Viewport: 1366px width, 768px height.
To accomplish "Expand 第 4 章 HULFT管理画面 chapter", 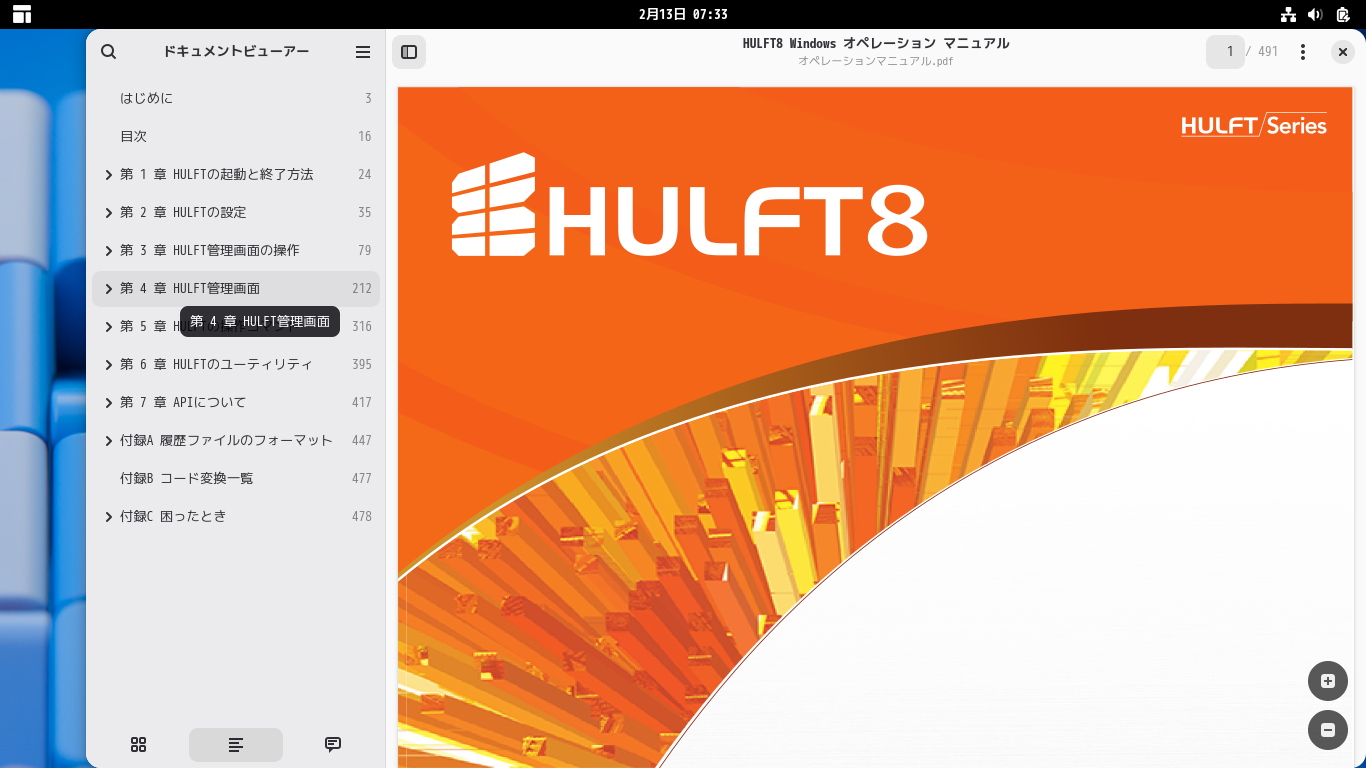I will point(108,289).
